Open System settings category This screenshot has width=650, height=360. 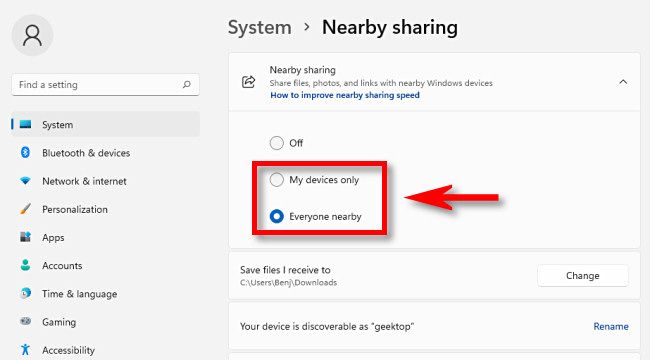(105, 124)
